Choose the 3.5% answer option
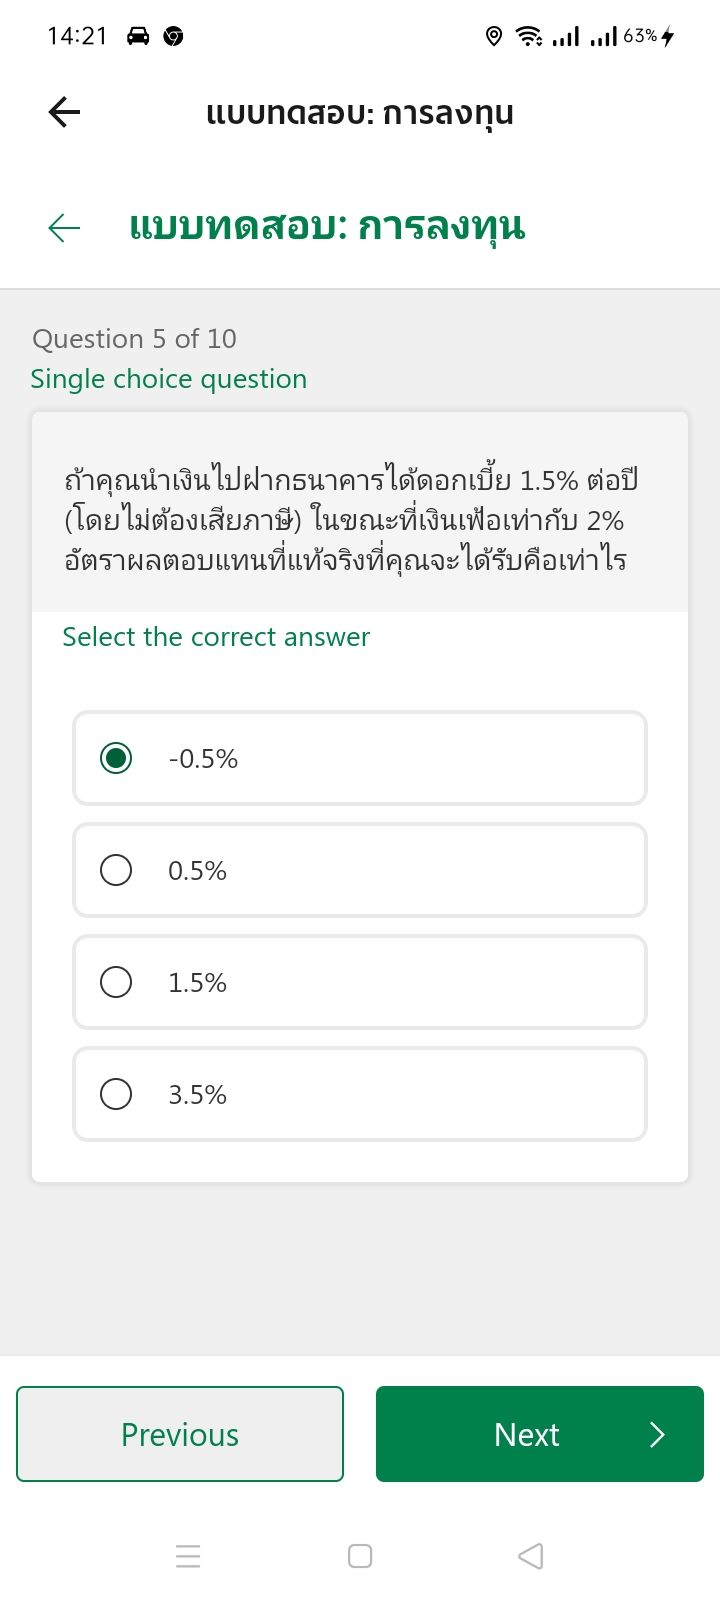Image resolution: width=720 pixels, height=1600 pixels. click(x=360, y=1094)
